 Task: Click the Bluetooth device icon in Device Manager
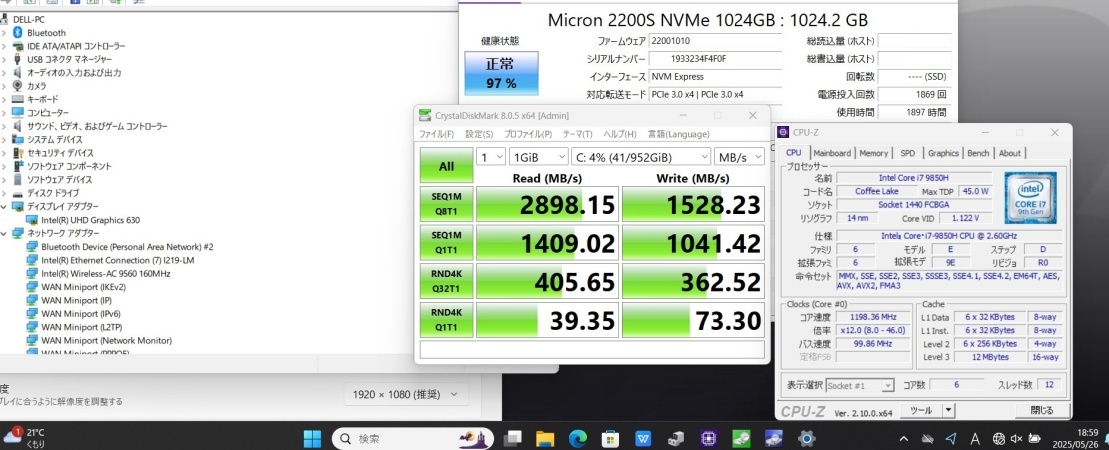click(x=18, y=33)
